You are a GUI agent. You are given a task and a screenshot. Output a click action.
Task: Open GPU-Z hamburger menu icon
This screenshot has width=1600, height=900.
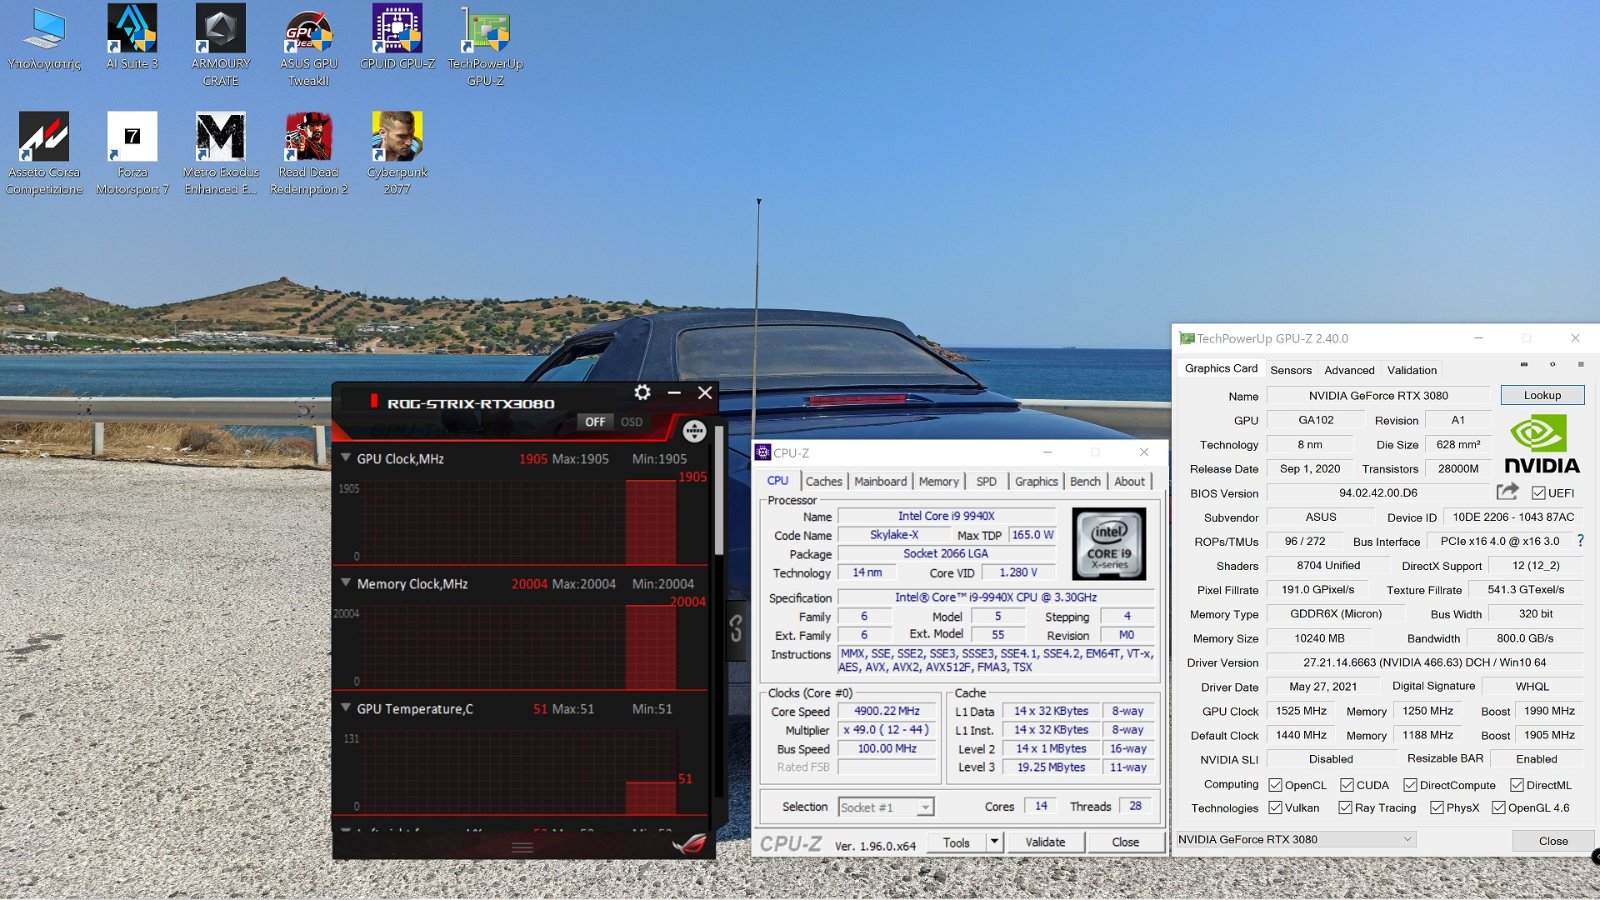point(1580,364)
